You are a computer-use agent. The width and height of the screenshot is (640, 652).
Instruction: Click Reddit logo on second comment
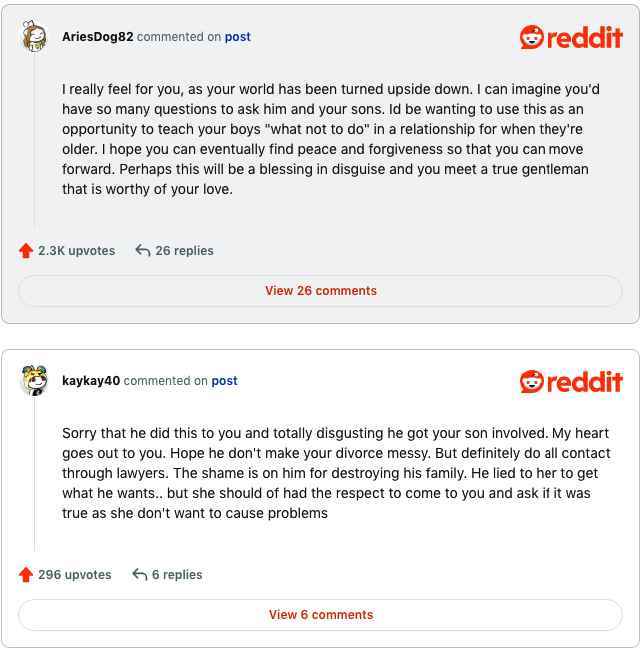(x=571, y=382)
